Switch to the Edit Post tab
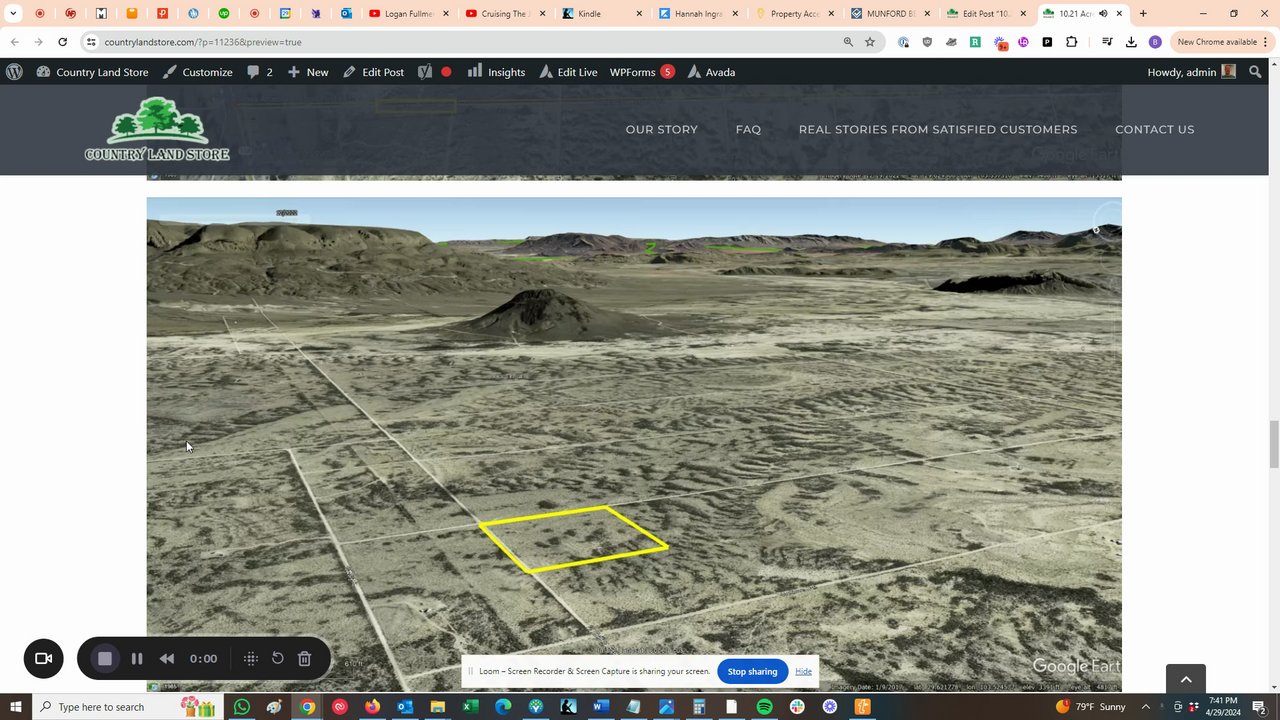The image size is (1280, 720). click(987, 14)
